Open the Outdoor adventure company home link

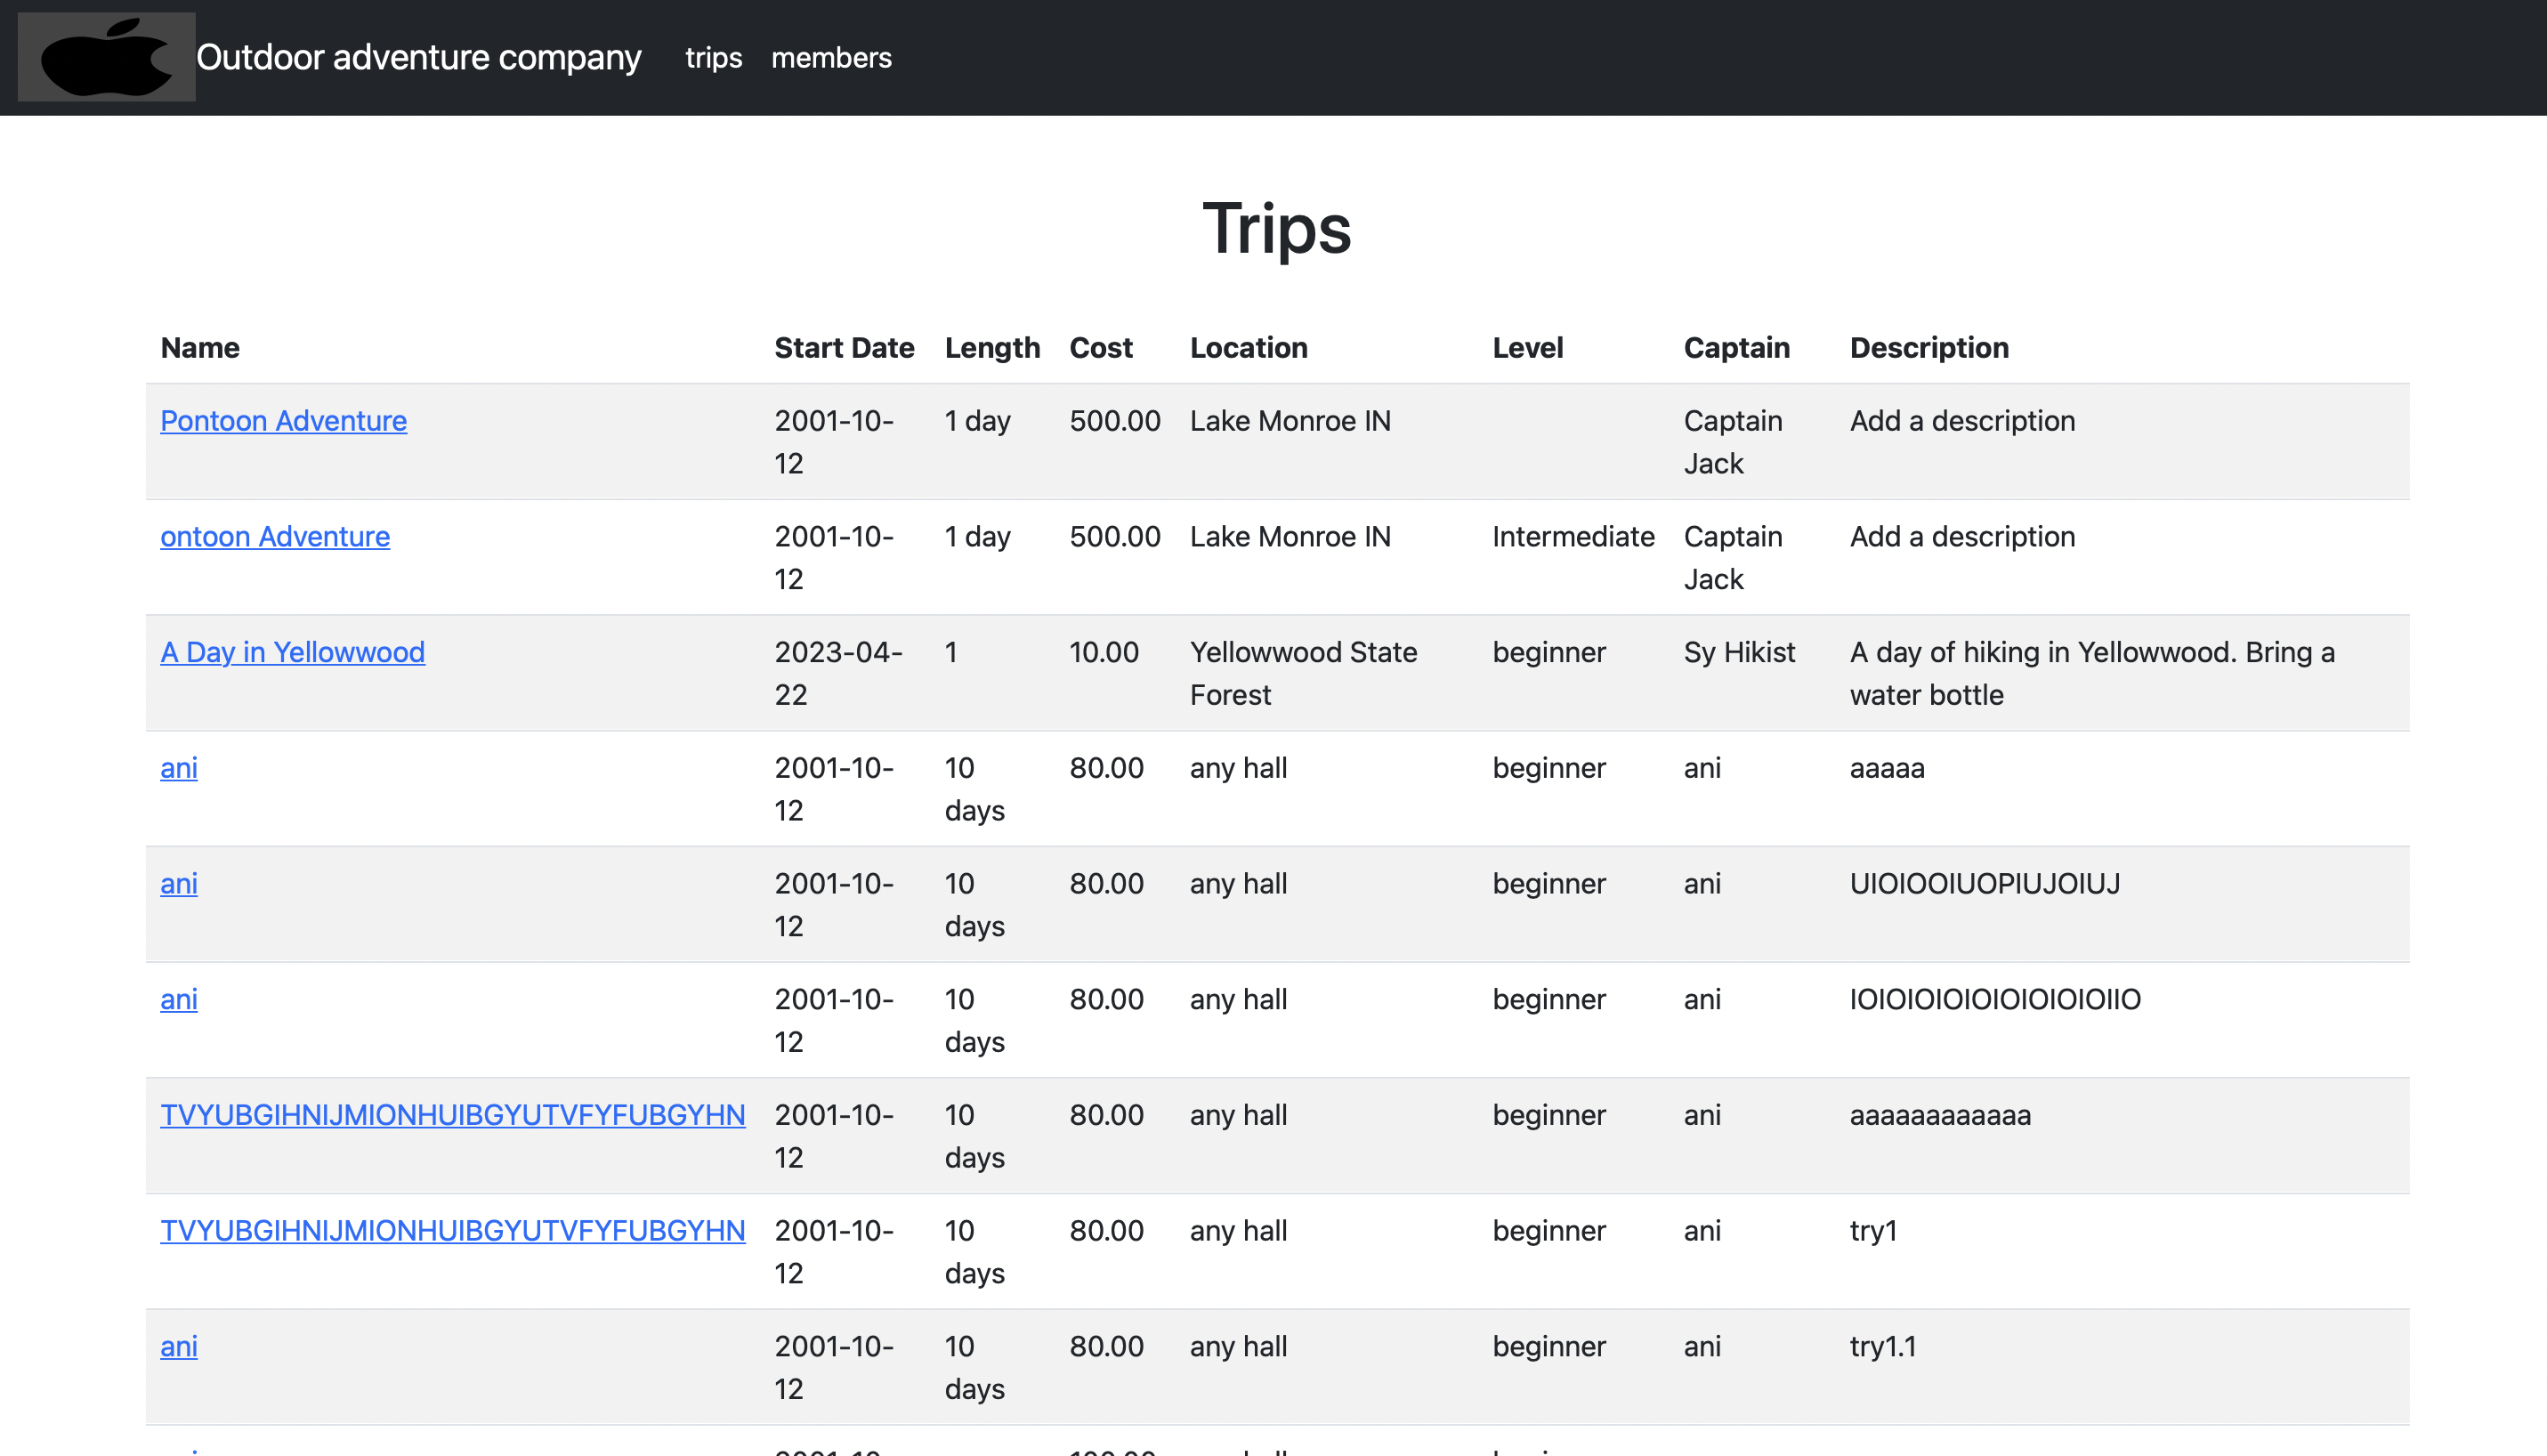418,58
